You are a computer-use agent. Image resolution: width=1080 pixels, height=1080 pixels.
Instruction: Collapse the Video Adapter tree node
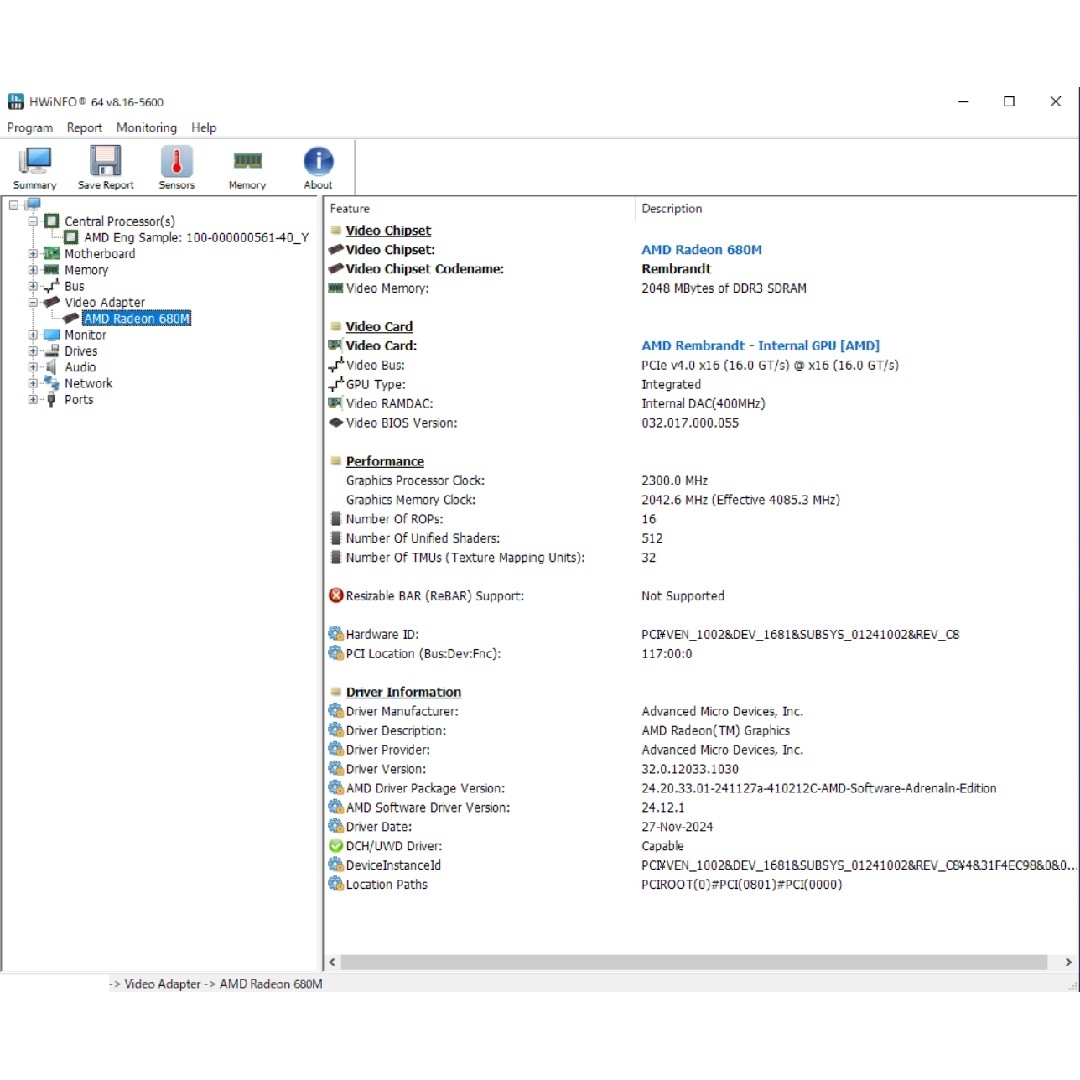(33, 302)
